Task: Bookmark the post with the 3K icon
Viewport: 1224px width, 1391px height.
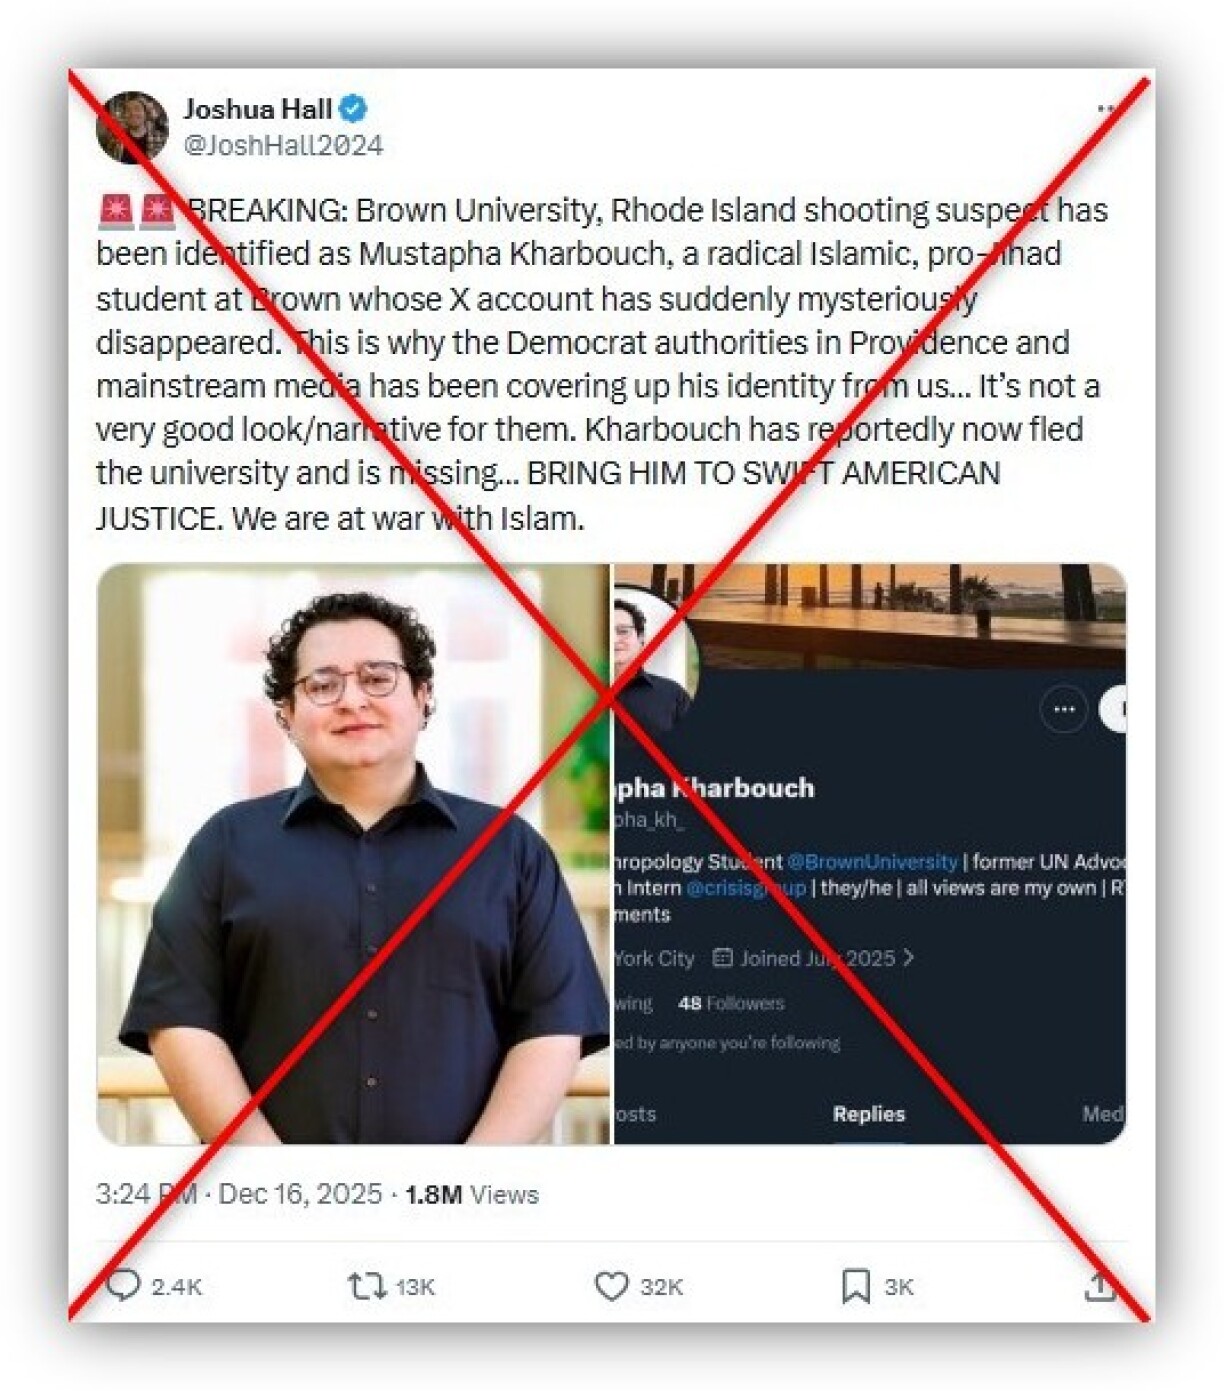Action: tap(855, 1286)
